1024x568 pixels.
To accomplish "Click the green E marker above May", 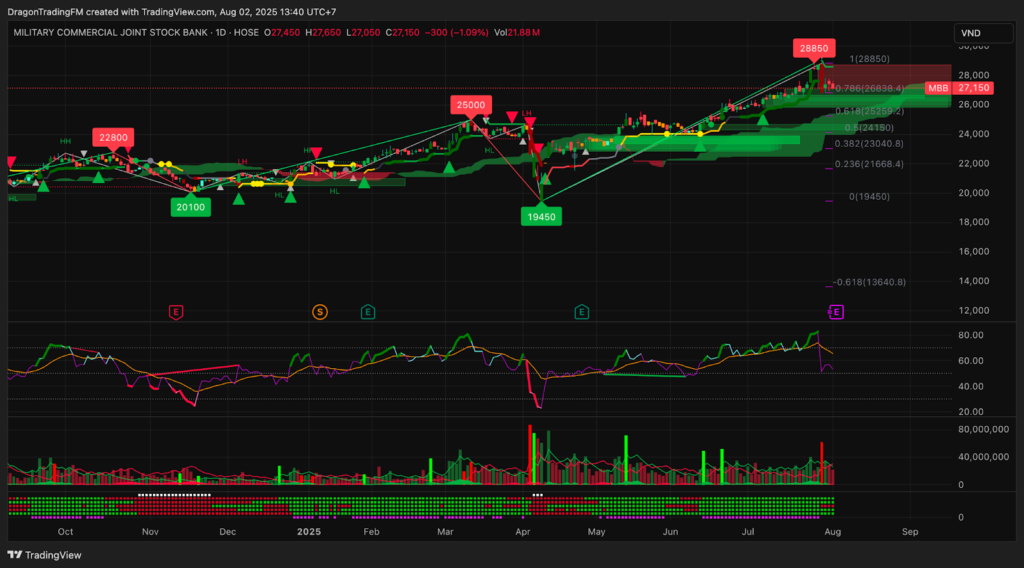I will [581, 312].
